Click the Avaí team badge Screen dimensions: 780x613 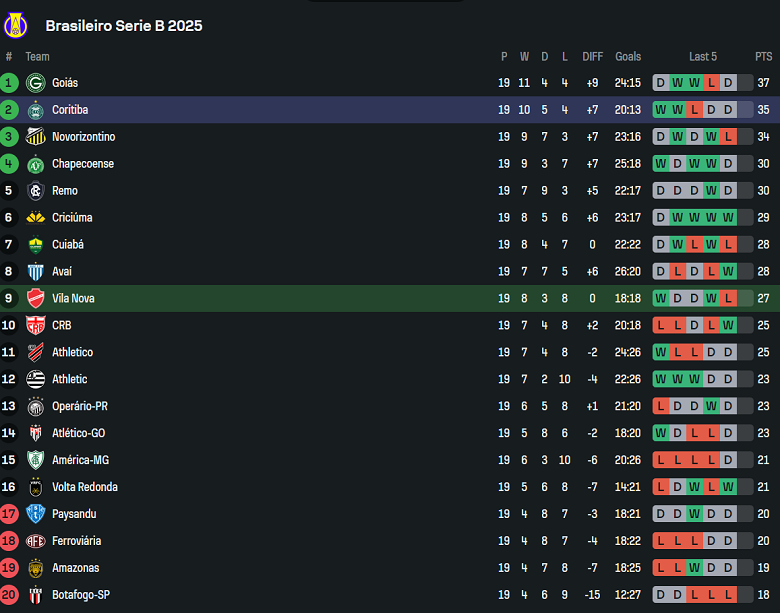pyautogui.click(x=36, y=272)
